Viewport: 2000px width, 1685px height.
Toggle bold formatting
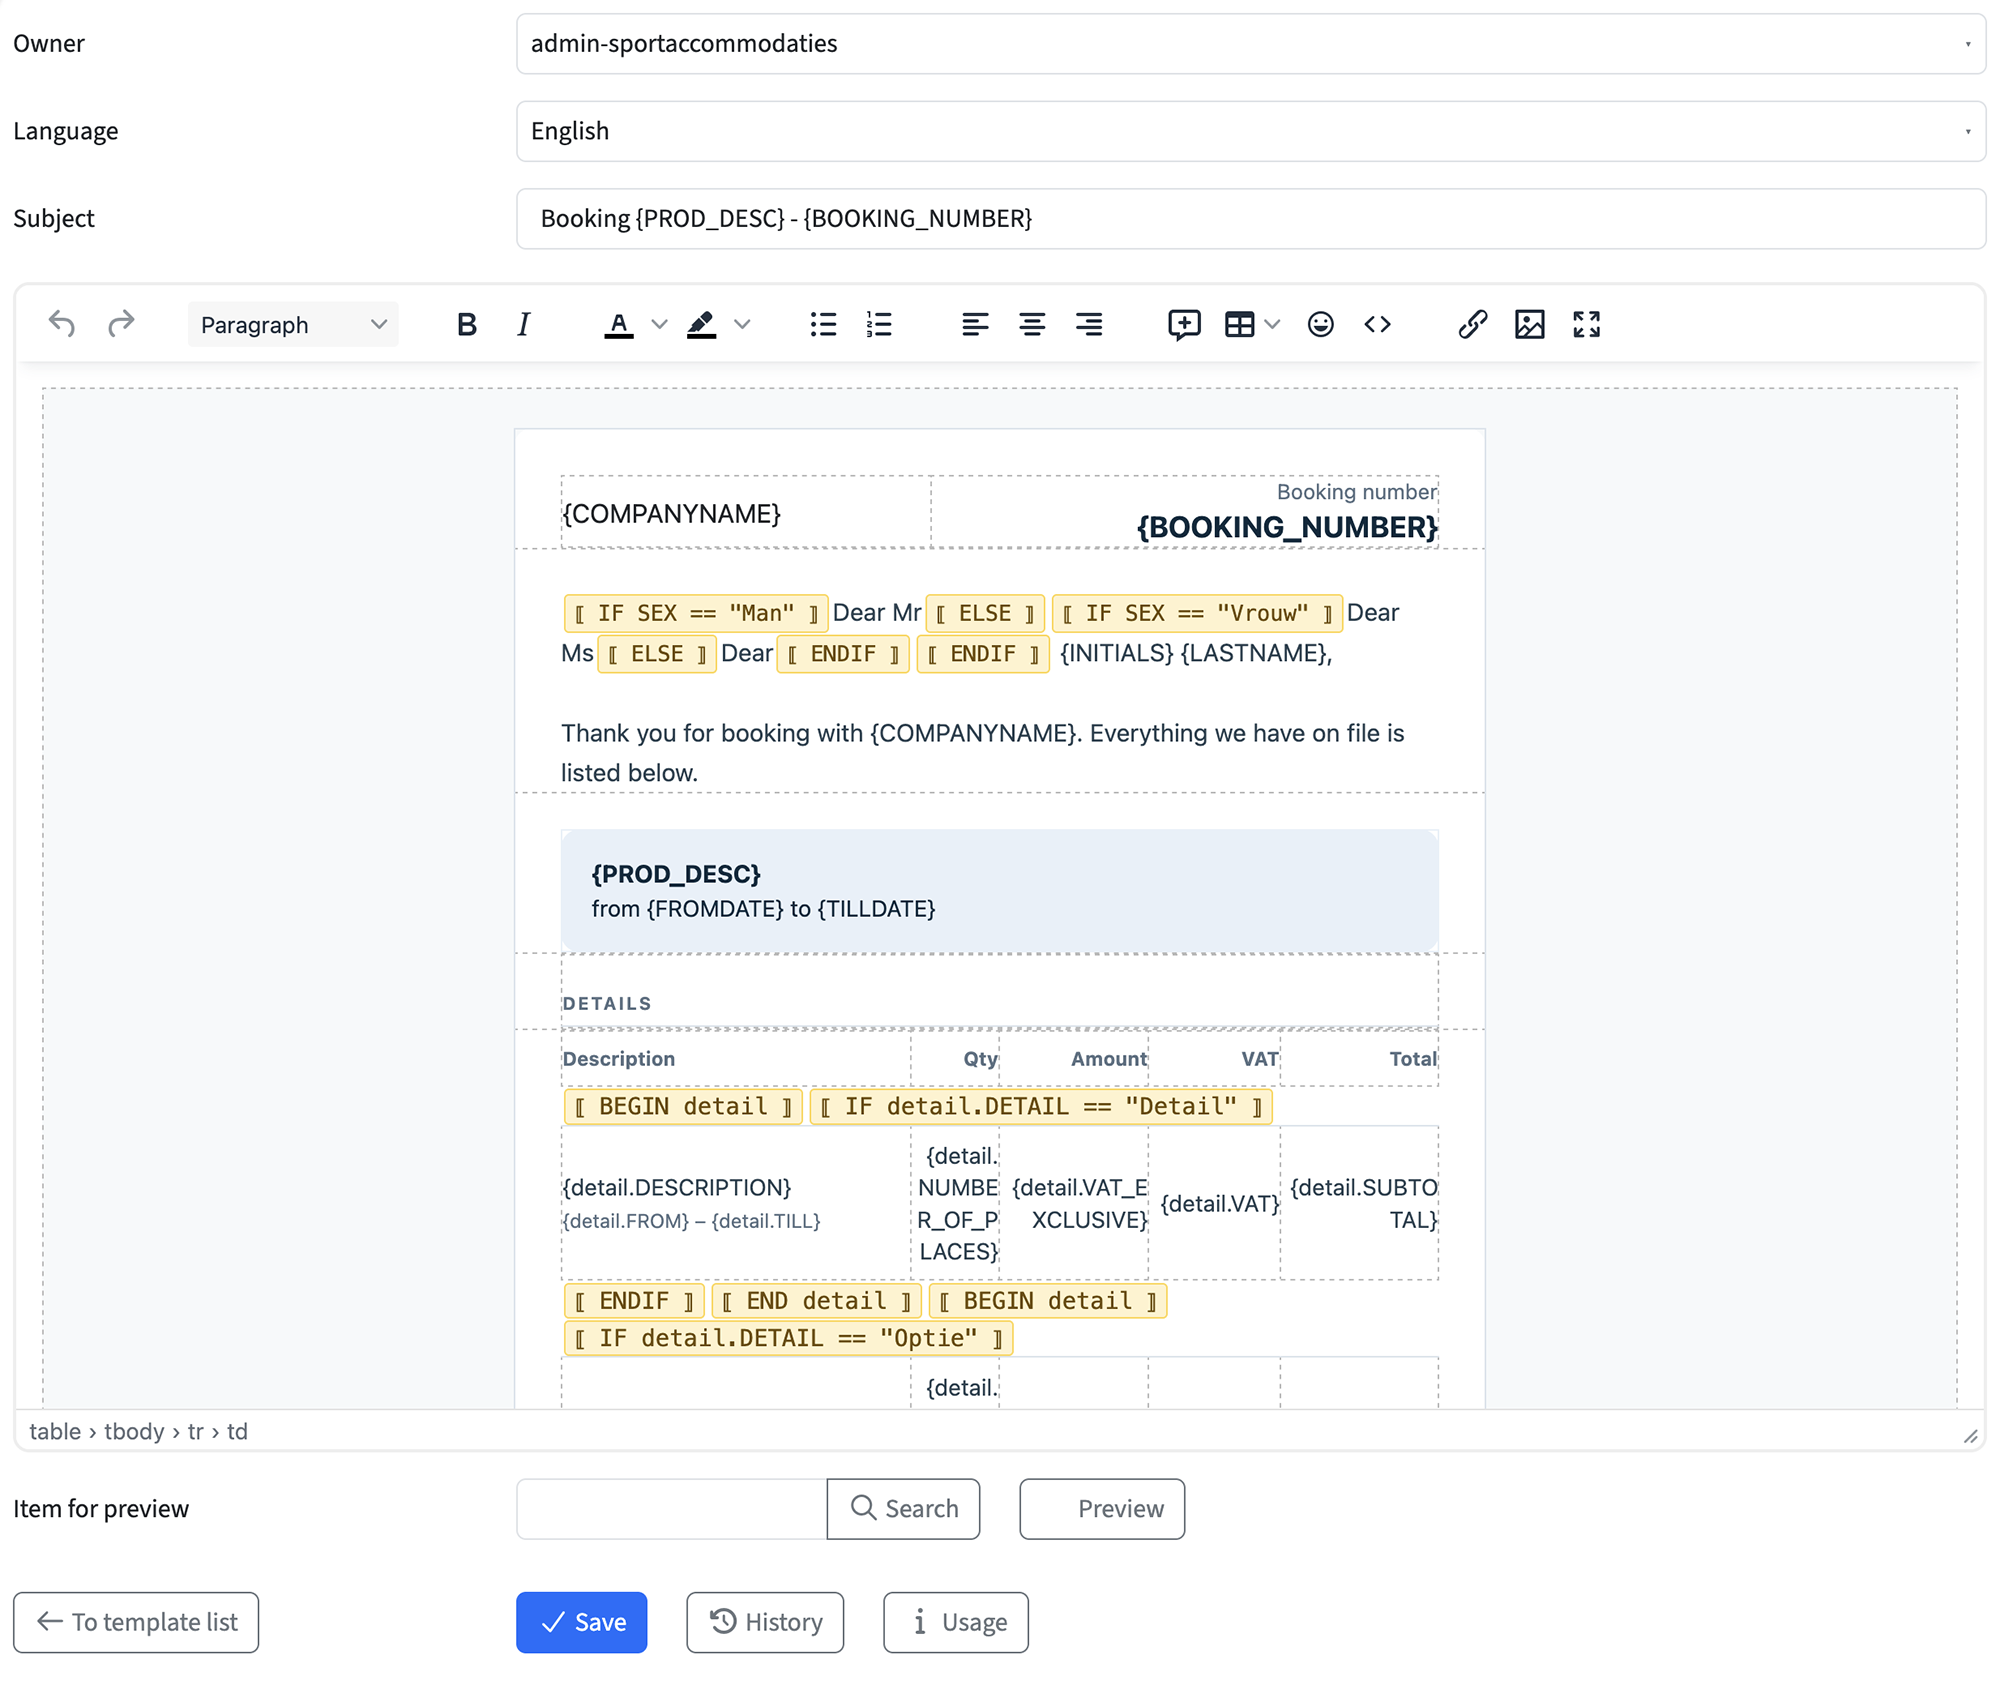coord(466,324)
